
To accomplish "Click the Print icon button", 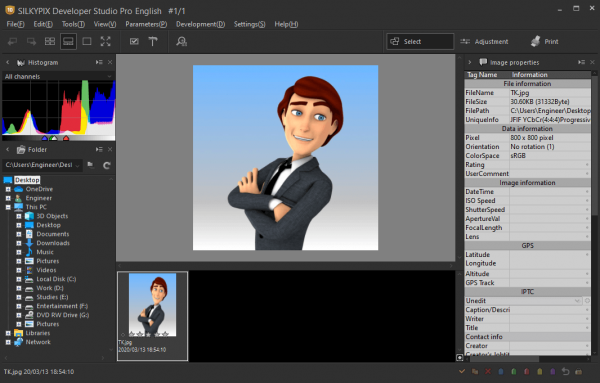I will tap(545, 41).
